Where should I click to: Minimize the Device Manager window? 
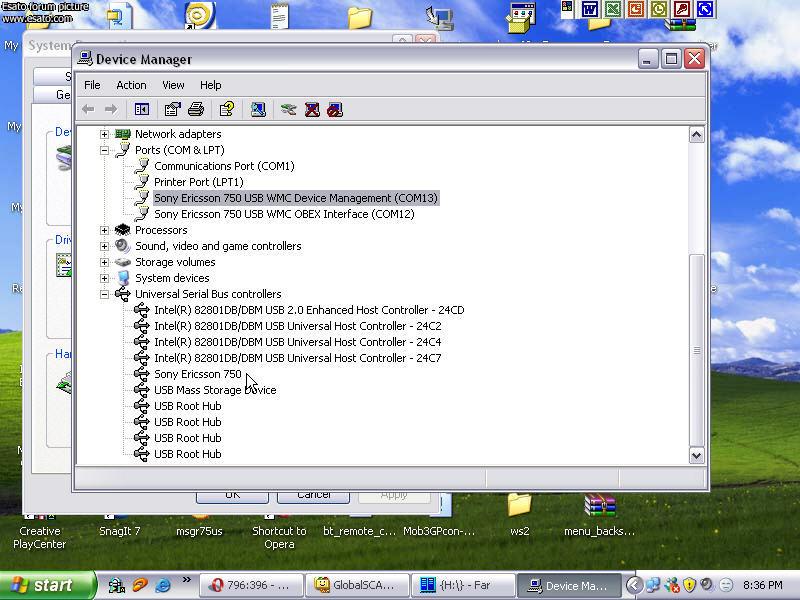(x=647, y=59)
